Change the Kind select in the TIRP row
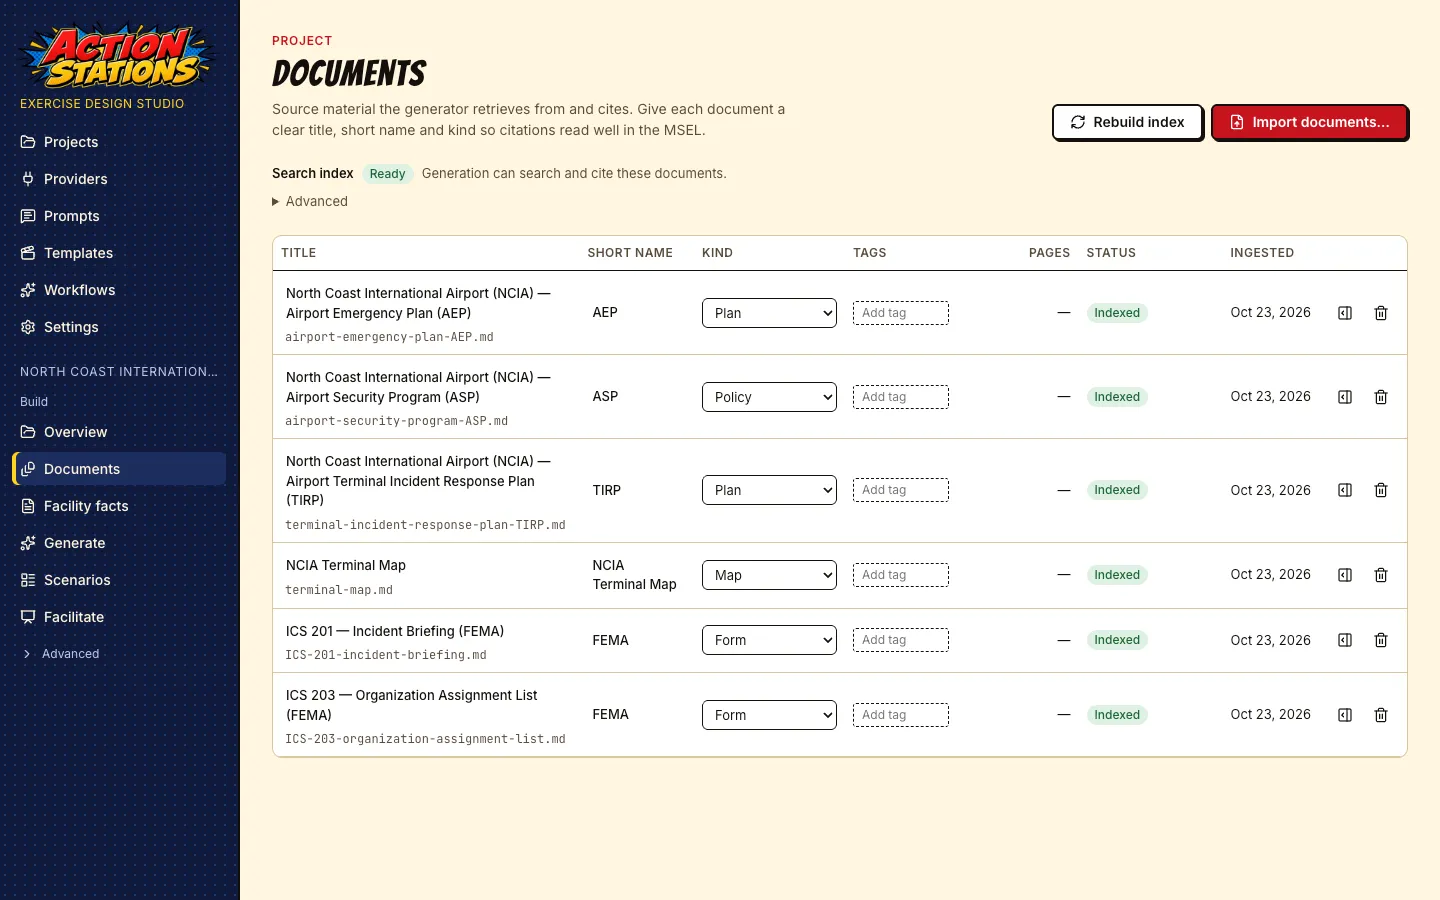This screenshot has width=1440, height=900. coord(769,490)
